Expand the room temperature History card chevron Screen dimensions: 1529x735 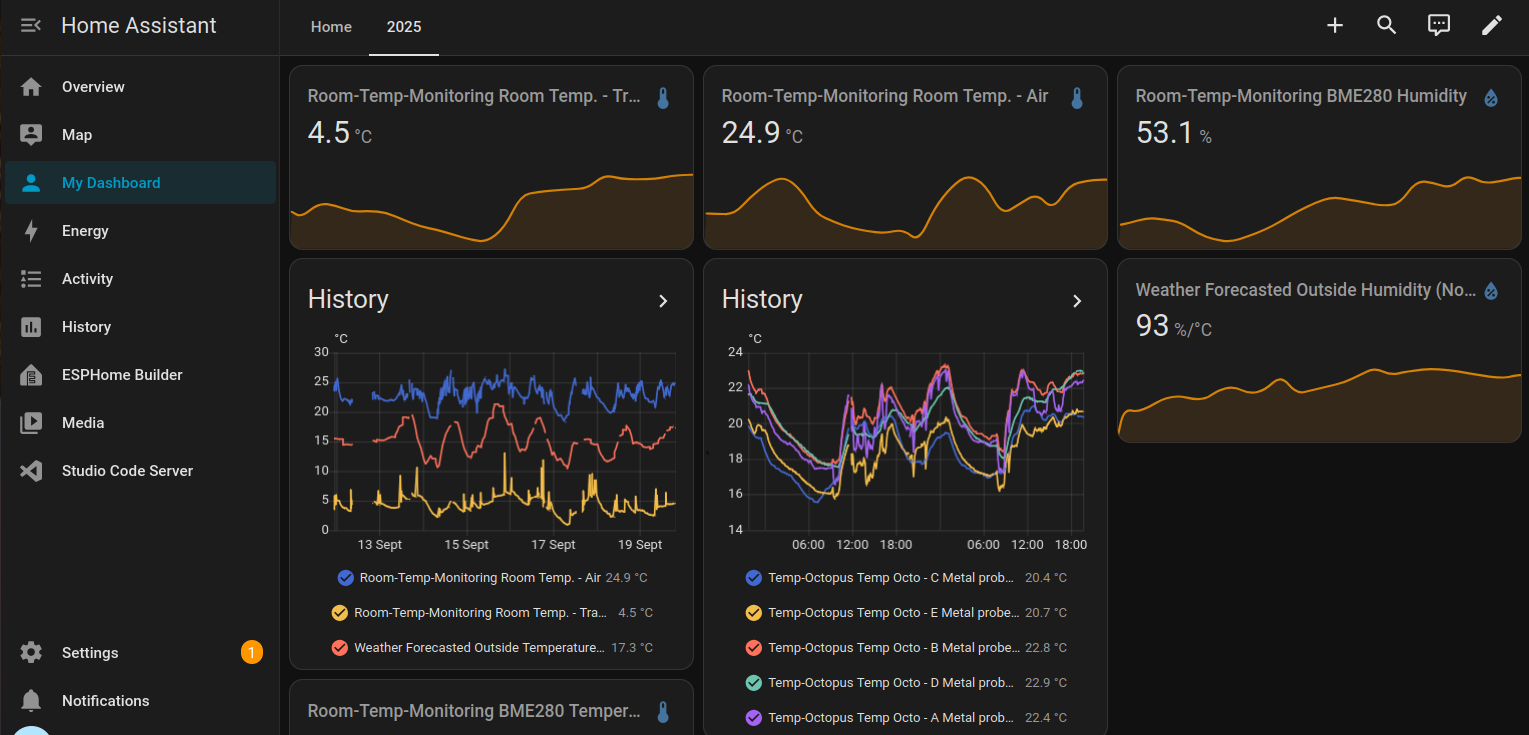click(x=663, y=301)
